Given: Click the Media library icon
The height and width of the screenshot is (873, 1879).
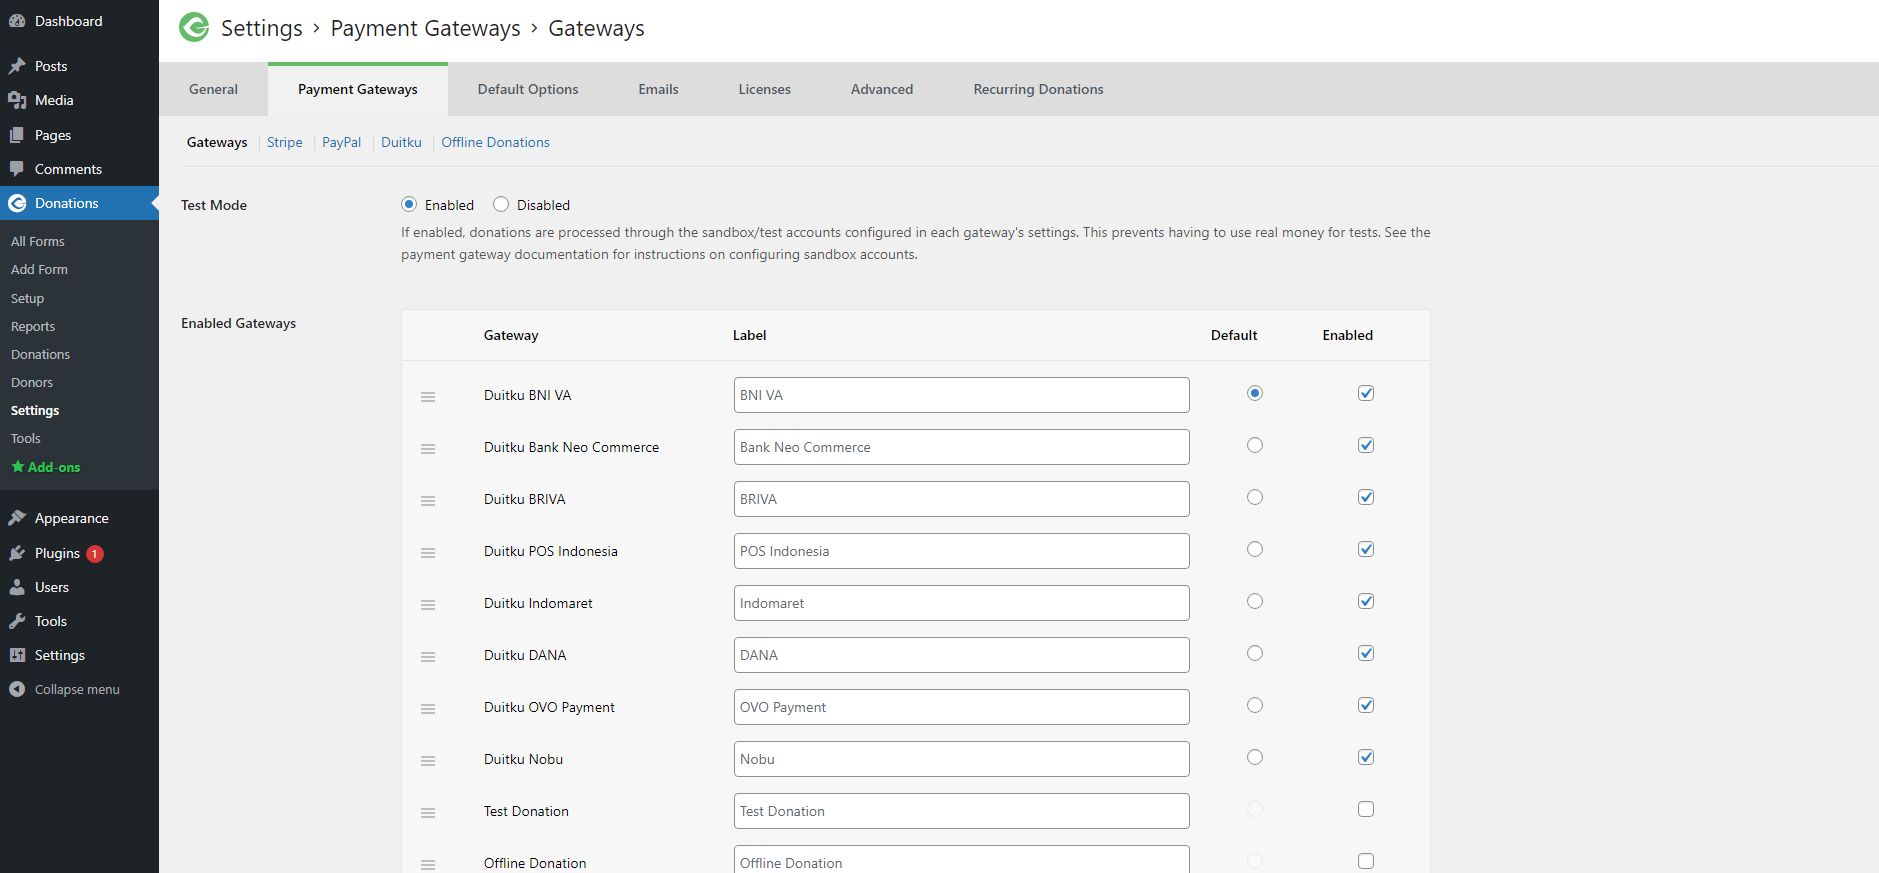Looking at the screenshot, I should click(17, 100).
